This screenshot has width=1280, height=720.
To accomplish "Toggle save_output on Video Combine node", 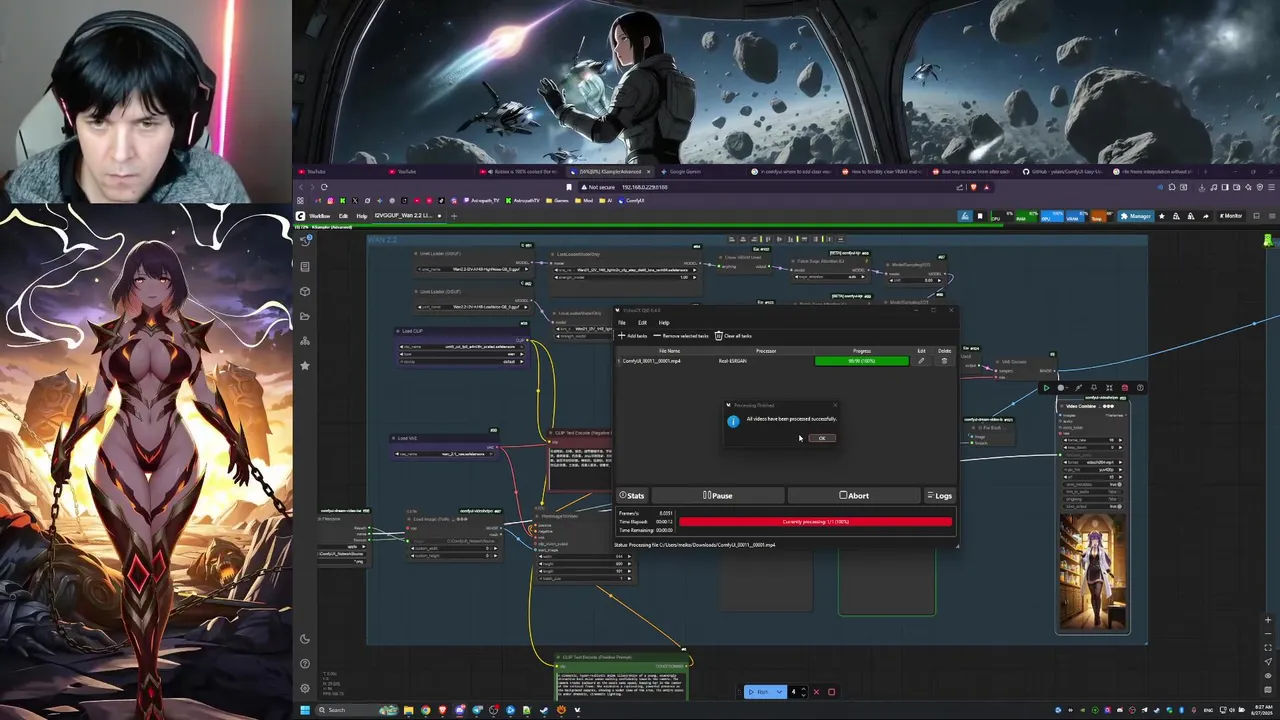I will click(x=1092, y=506).
